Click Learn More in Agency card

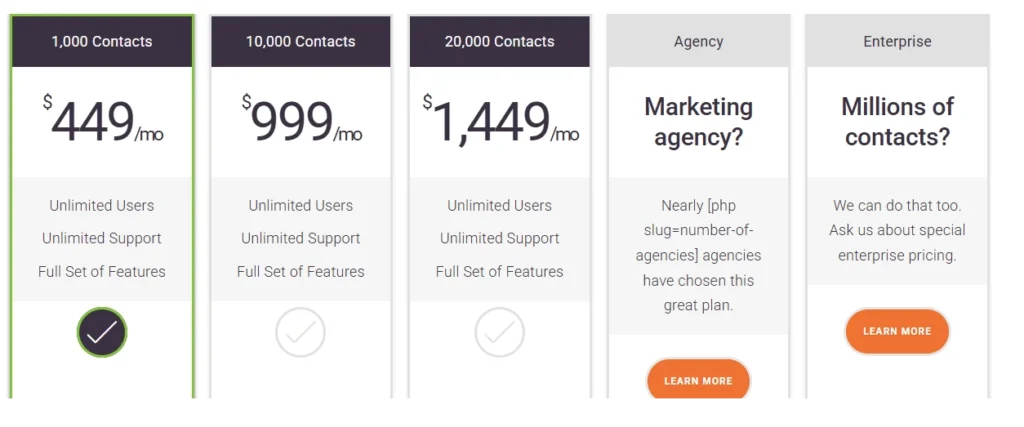coord(698,381)
